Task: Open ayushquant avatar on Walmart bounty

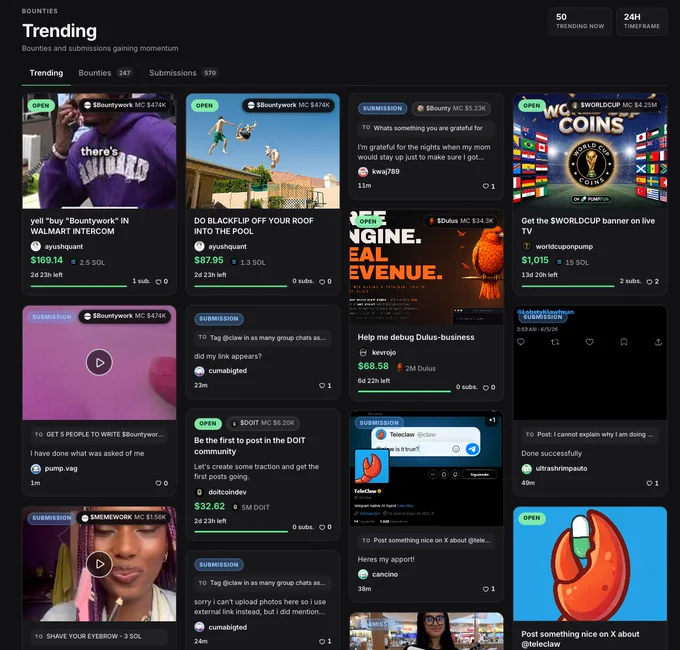Action: 36,246
